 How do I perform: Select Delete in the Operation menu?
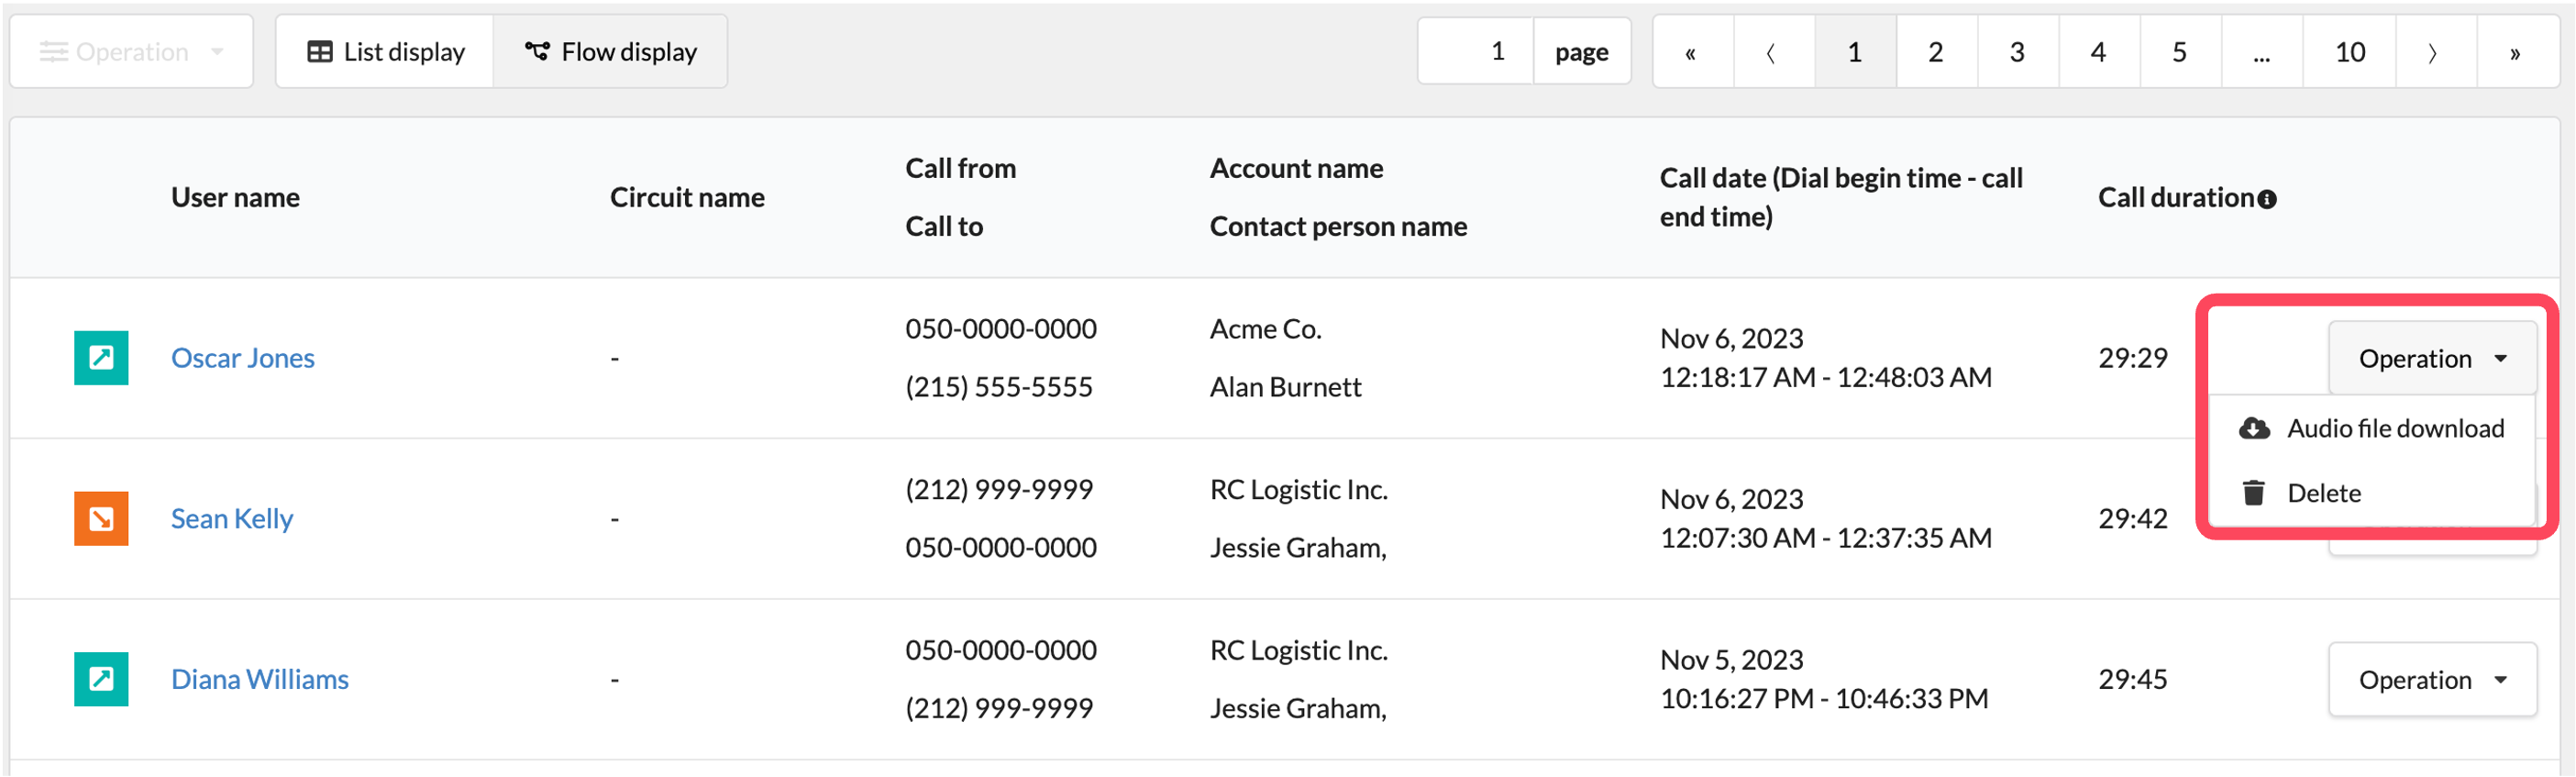[x=2371, y=493]
